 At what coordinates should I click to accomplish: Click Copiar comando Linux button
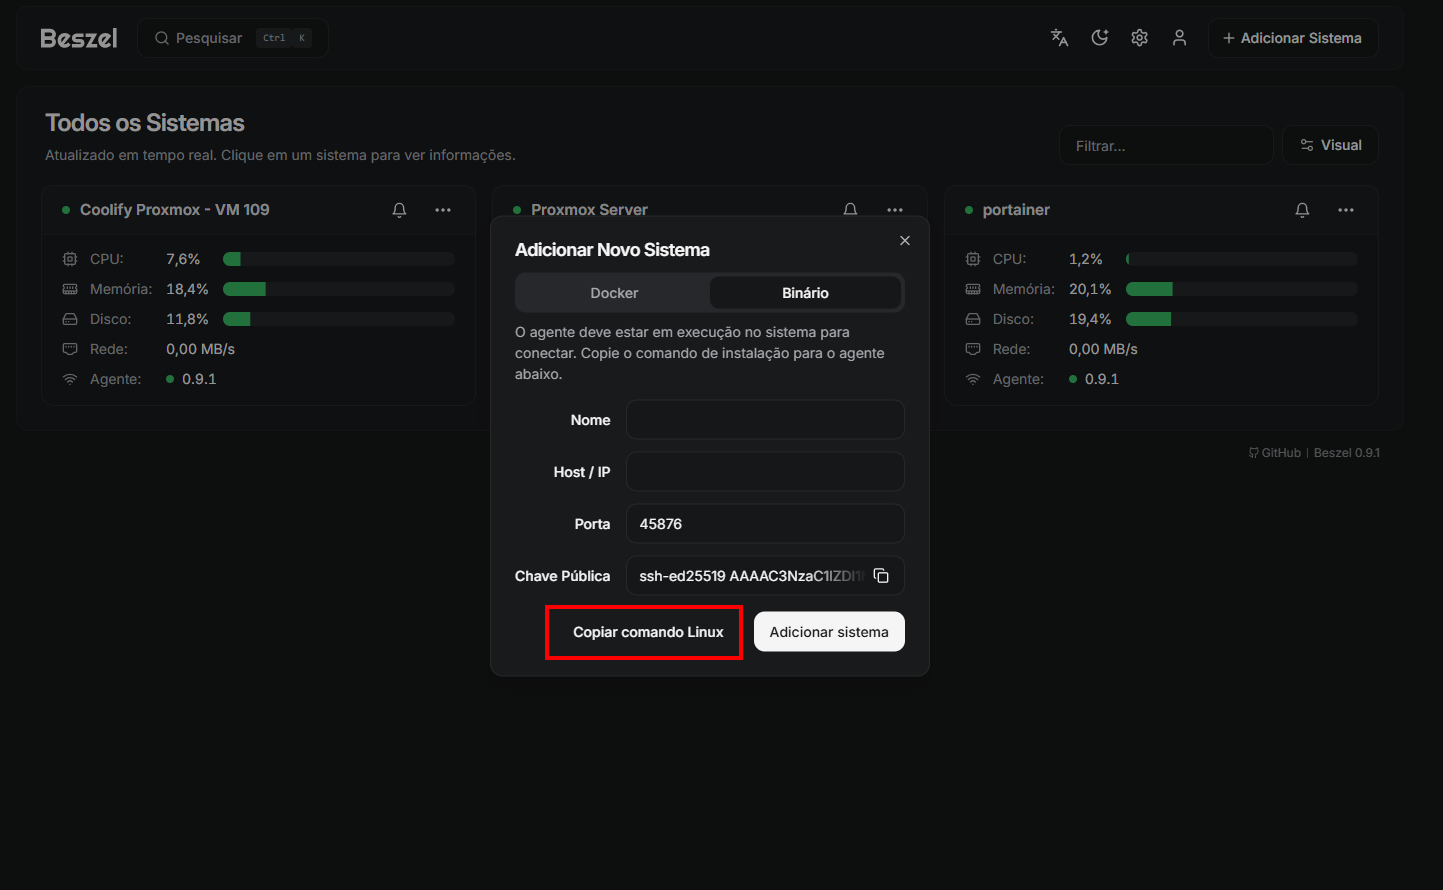648,632
